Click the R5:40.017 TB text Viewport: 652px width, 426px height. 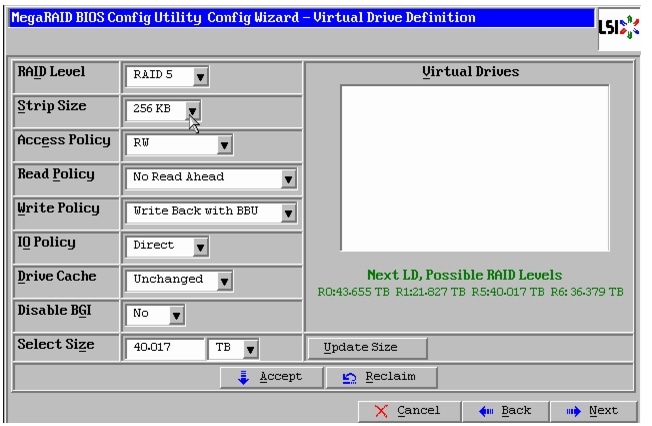[x=508, y=292]
